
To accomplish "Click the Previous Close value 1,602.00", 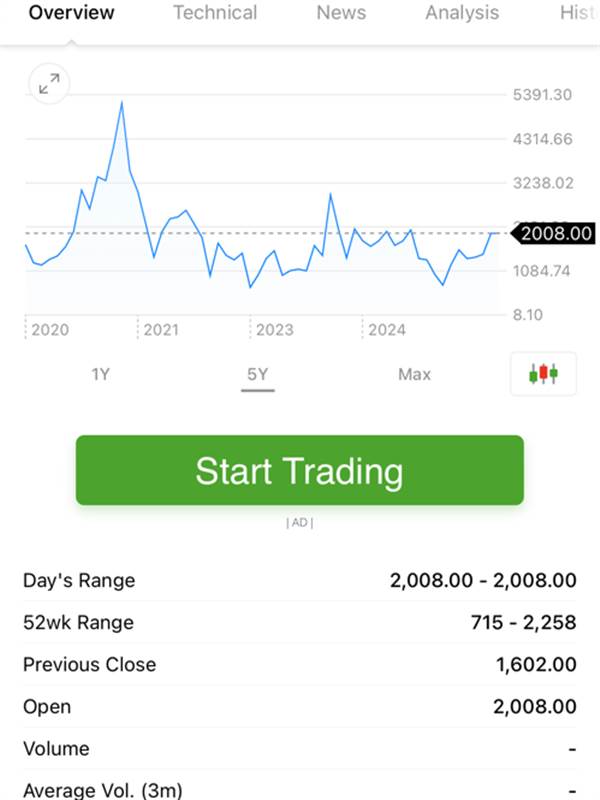I will [x=536, y=664].
